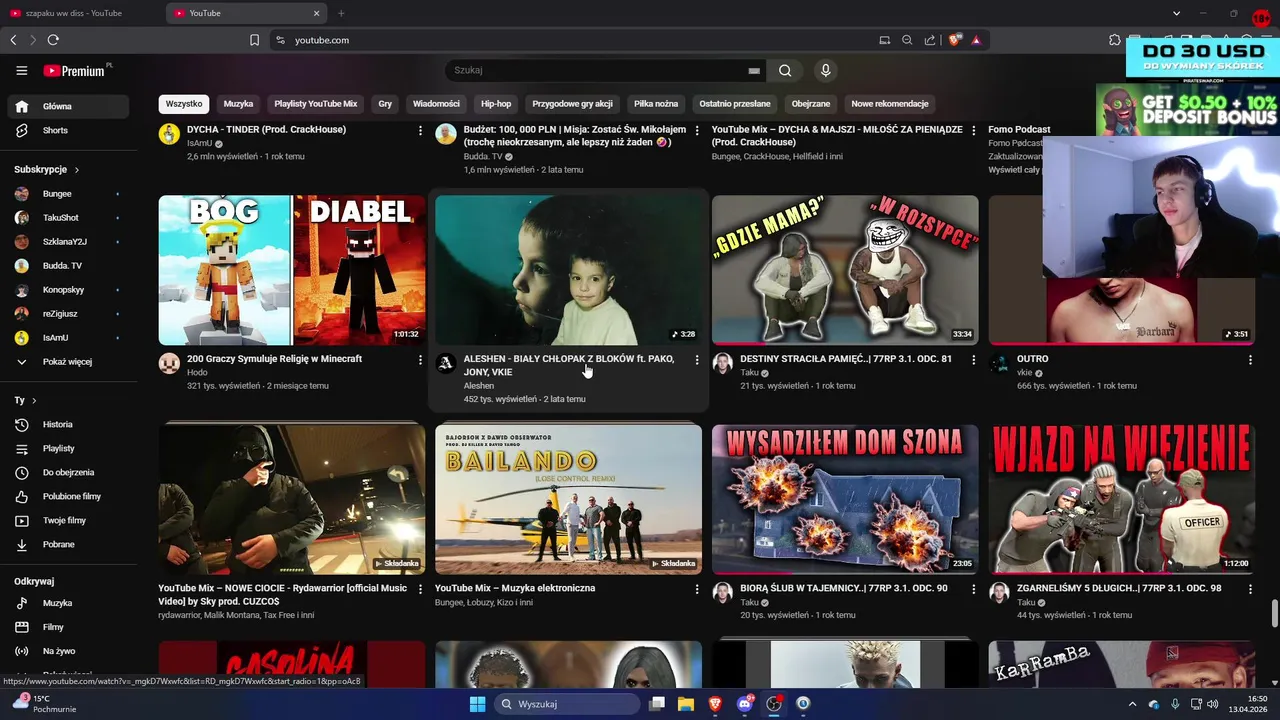This screenshot has width=1280, height=720.
Task: Open Historia in sidebar
Action: point(68,424)
